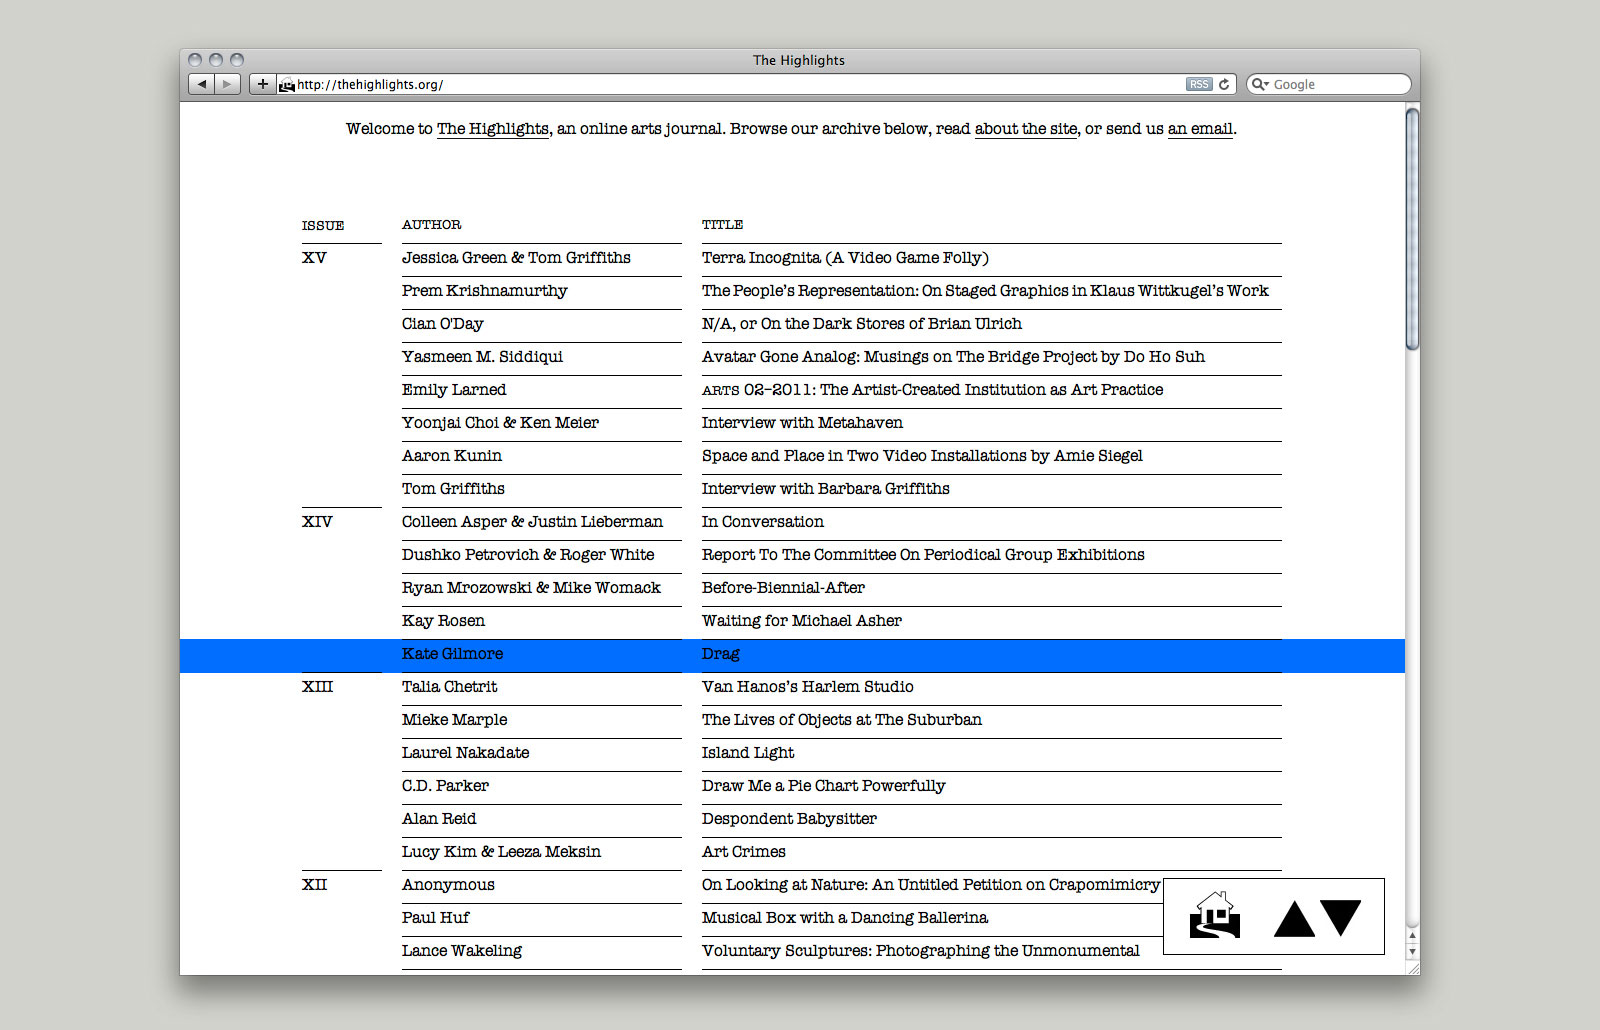Click the downward triangle arrow in floating panel
This screenshot has width=1600, height=1030.
click(1341, 915)
